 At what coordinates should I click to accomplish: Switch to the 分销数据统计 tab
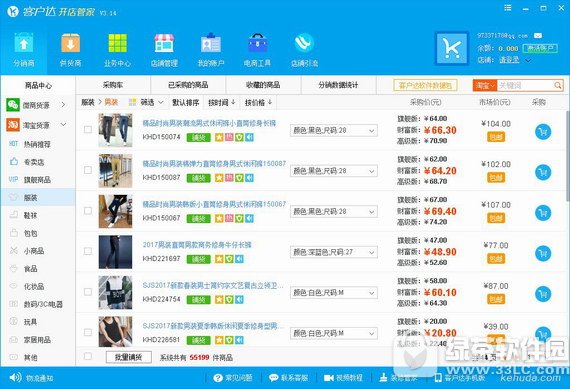click(338, 85)
